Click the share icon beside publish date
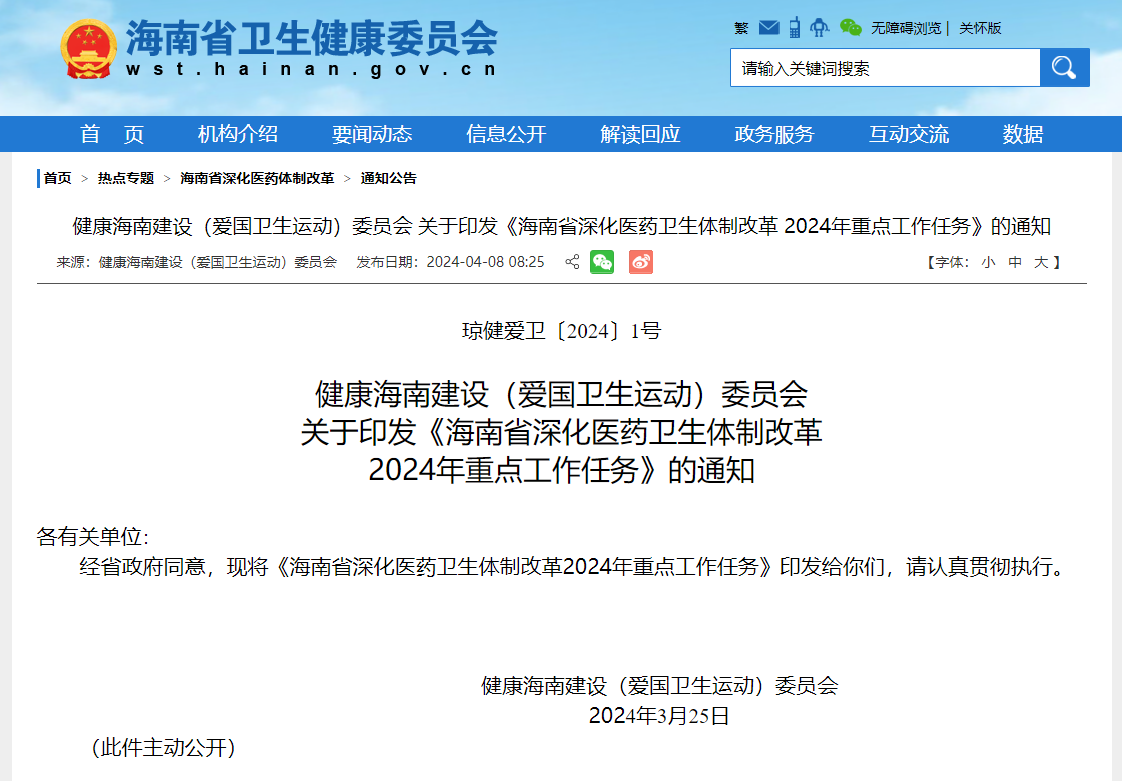Screen dimensions: 1122x781 (572, 262)
